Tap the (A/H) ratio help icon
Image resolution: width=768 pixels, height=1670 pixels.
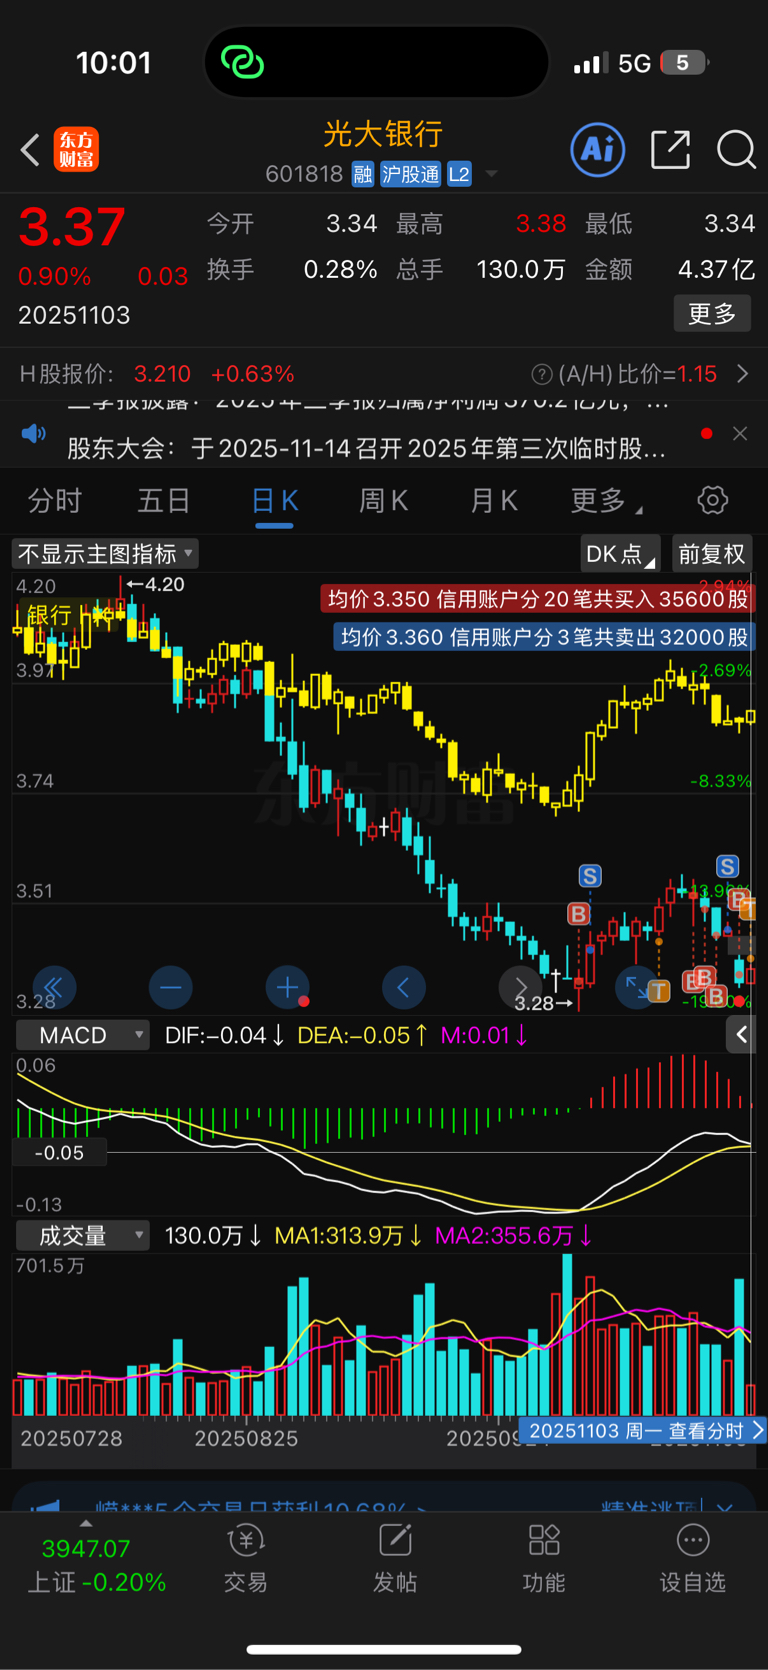pyautogui.click(x=541, y=374)
